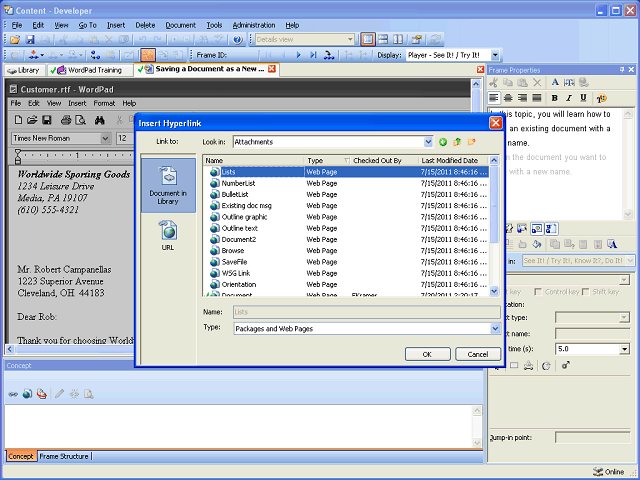The image size is (640, 480).
Task: Click OK in Insert Hyperlink dialog
Action: tap(427, 354)
